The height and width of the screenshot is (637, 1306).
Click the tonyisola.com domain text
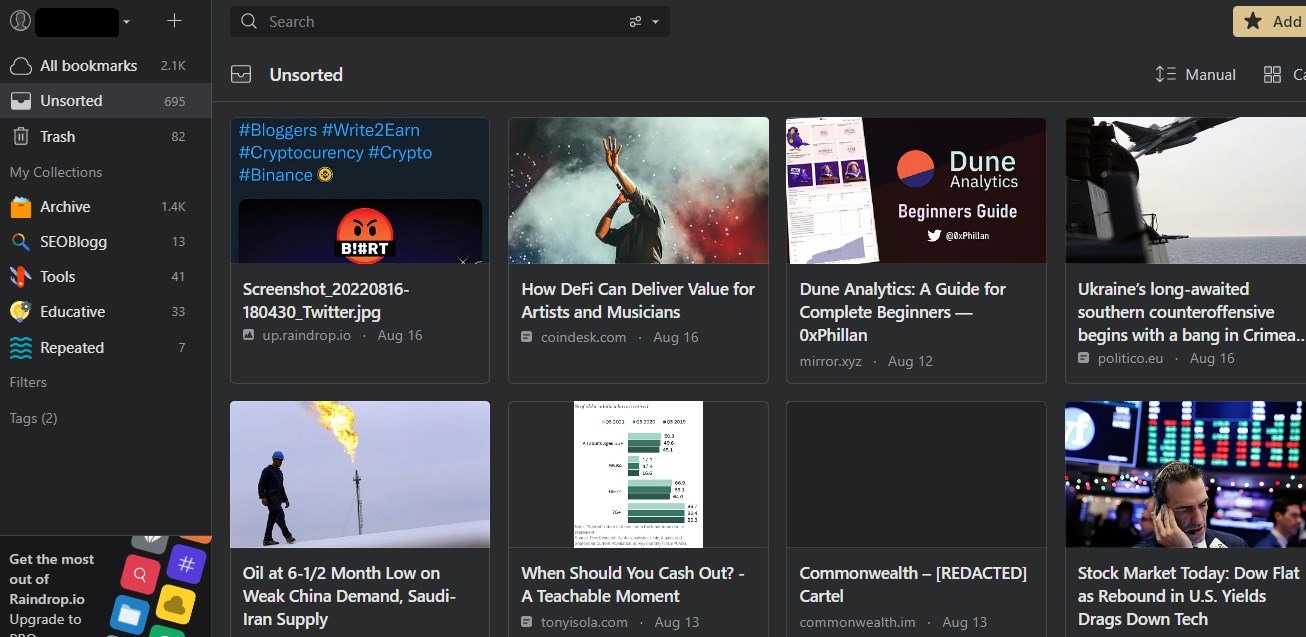tap(584, 622)
